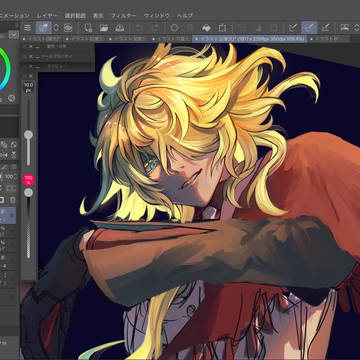
Task: Click the Clear circle icon in command bar
Action: point(174,28)
